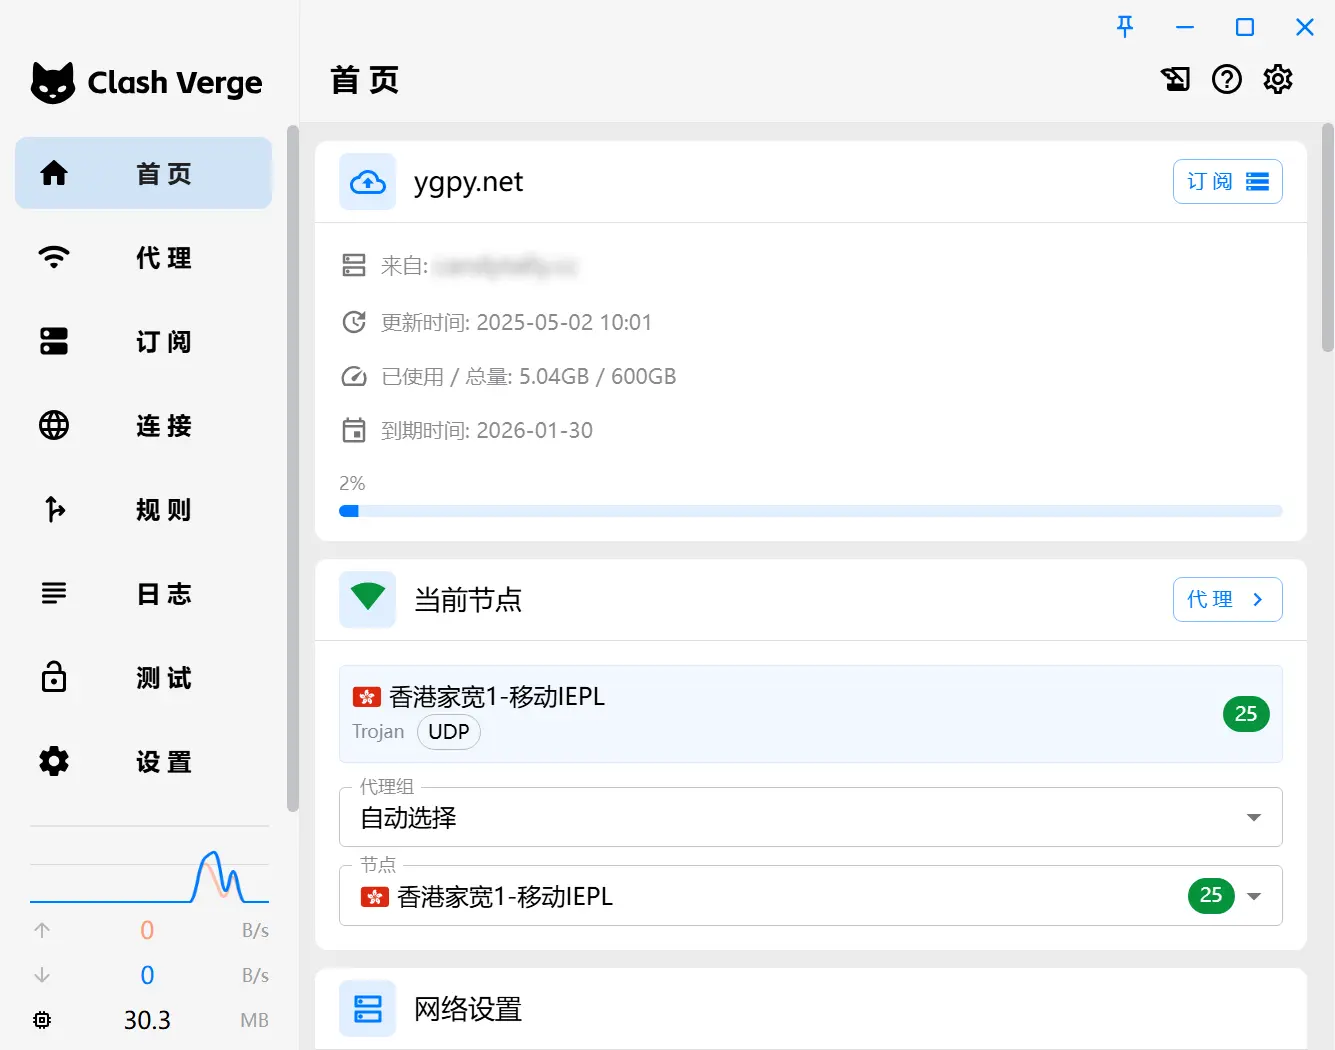This screenshot has height=1050, width=1335.
Task: Click the 25 latency badge on node card
Action: tap(1246, 714)
